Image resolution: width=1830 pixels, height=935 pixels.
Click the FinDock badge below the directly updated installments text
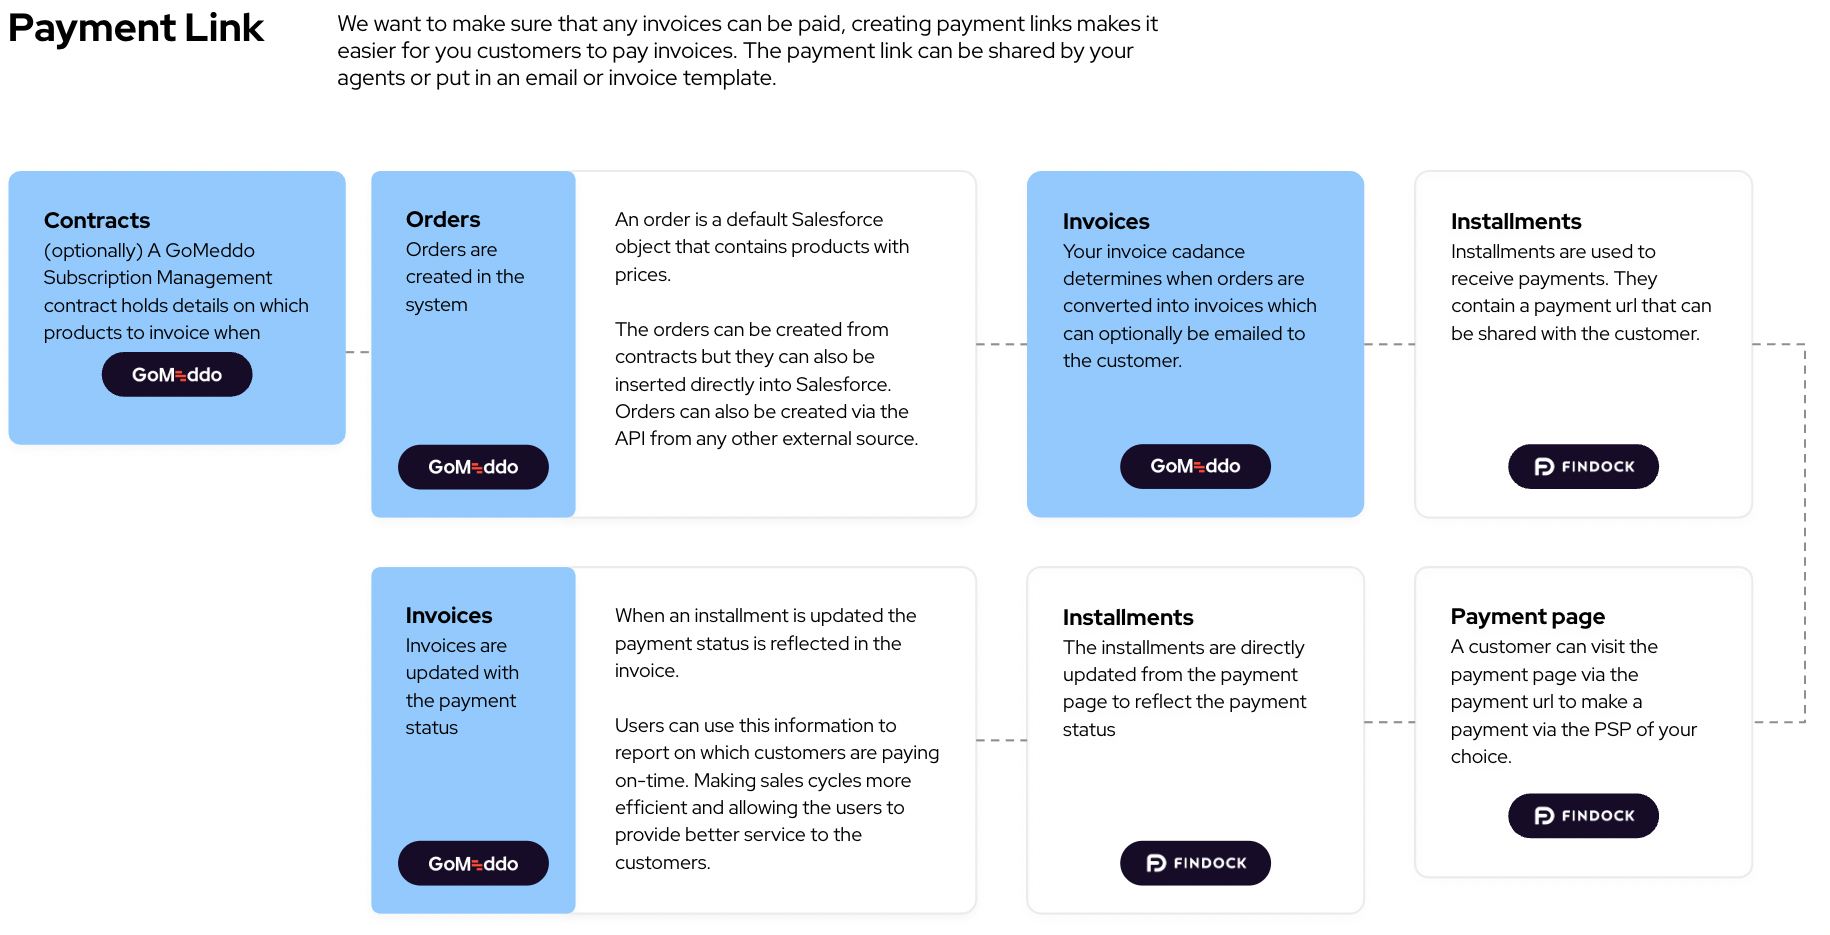(x=1195, y=863)
